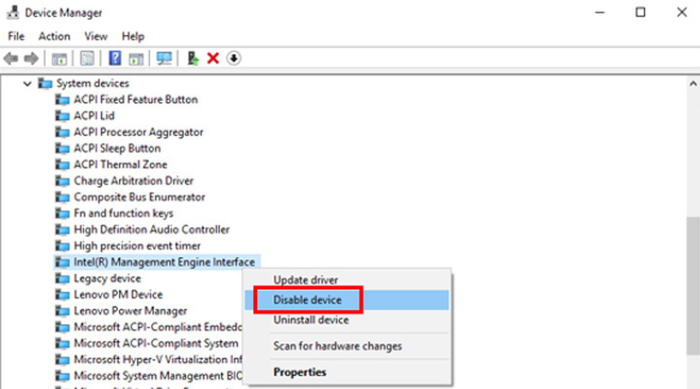Click the Update driver toolbar icon
700x389 pixels.
coord(193,58)
